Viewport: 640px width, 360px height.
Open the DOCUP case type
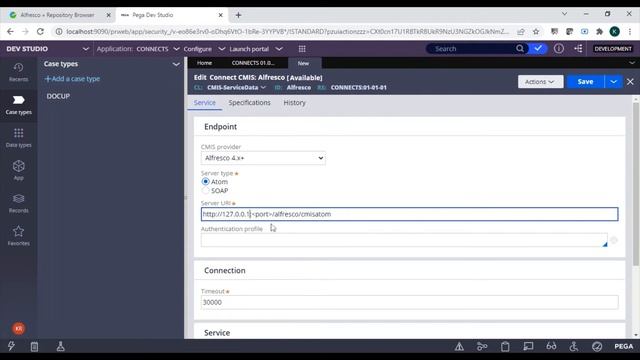58,96
